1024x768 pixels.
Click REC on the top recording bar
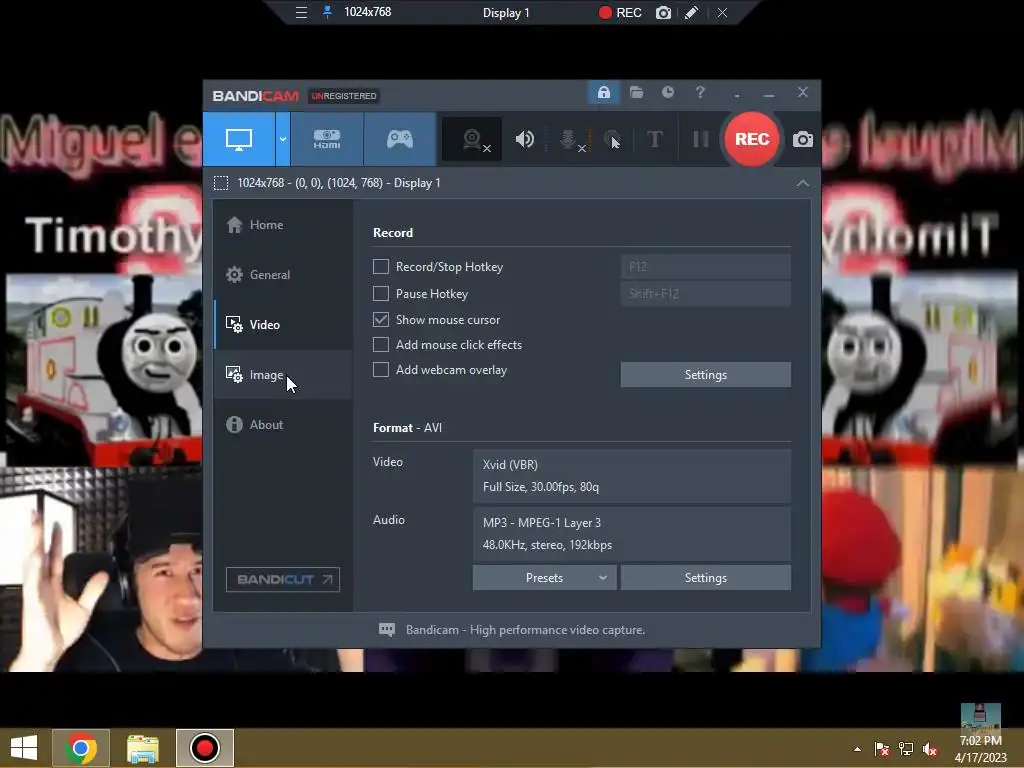coord(620,12)
